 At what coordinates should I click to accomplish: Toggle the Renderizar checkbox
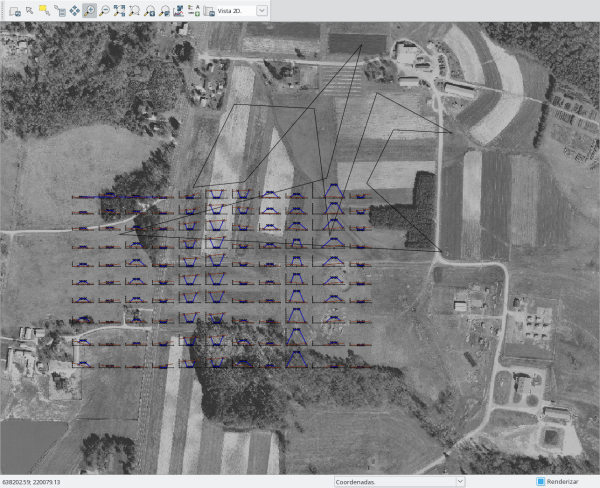(541, 481)
